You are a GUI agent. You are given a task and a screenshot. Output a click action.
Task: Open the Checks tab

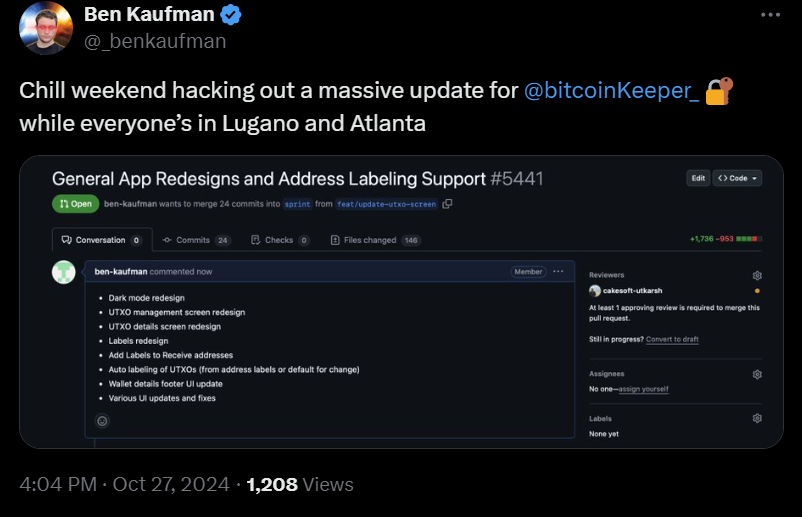click(280, 240)
